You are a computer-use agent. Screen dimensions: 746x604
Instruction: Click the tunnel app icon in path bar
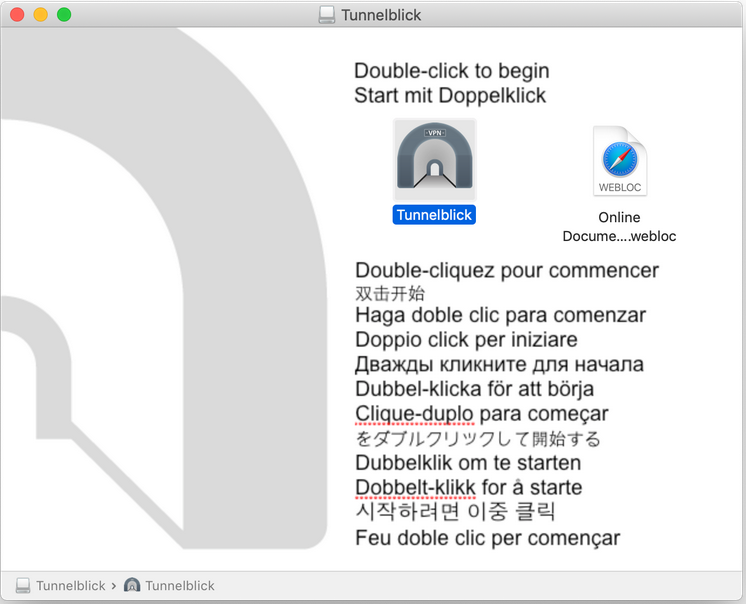132,585
